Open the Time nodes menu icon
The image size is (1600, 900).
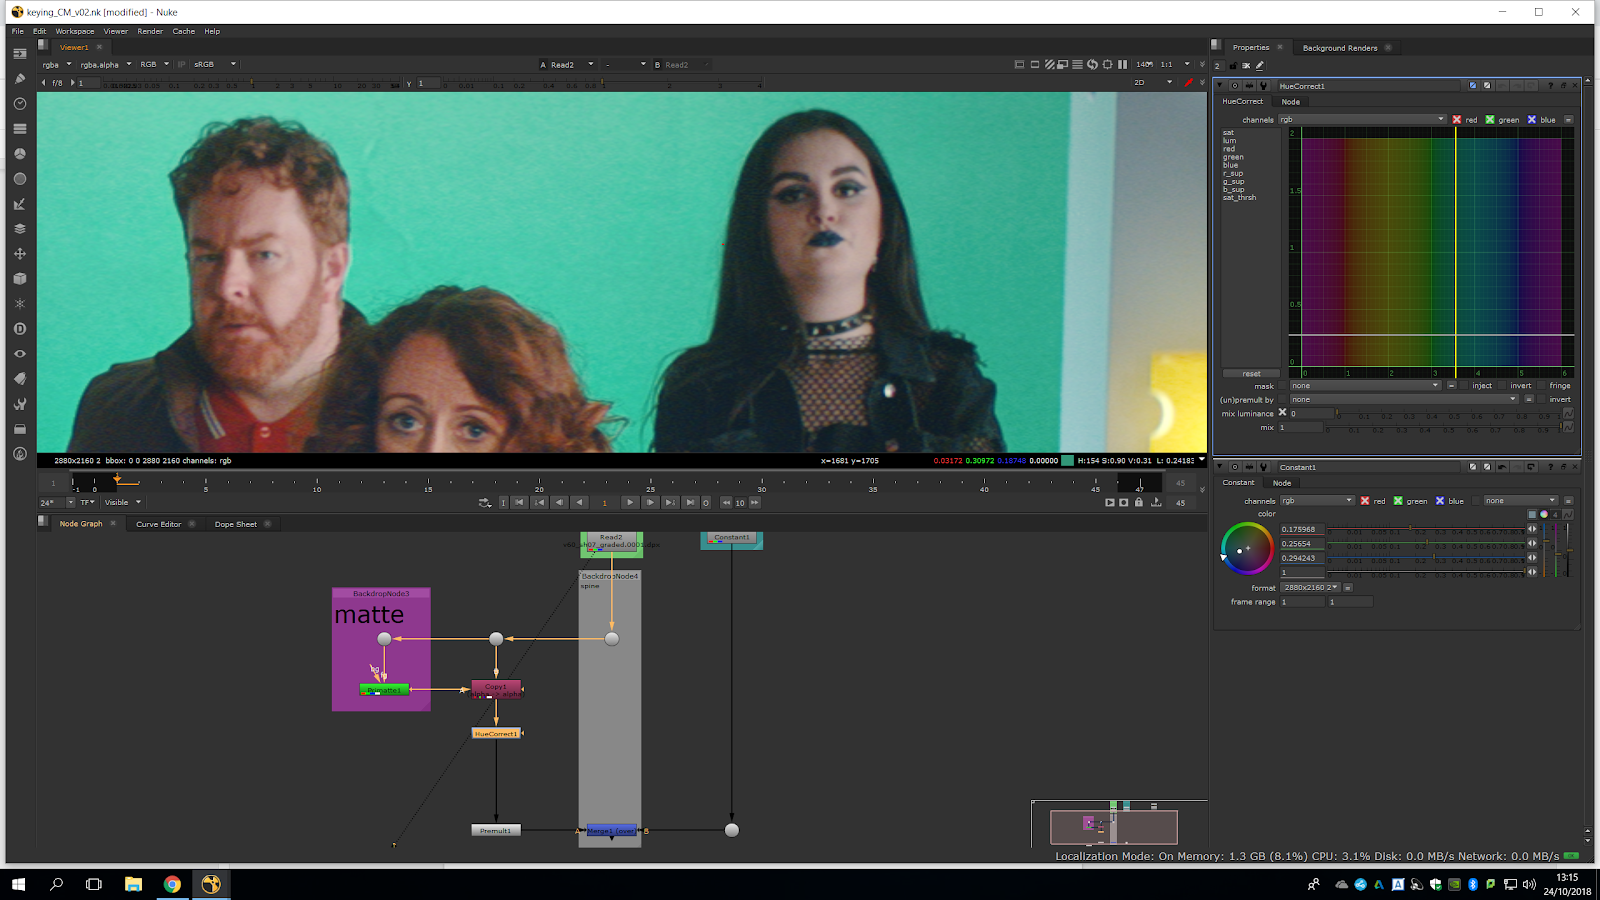pyautogui.click(x=19, y=104)
